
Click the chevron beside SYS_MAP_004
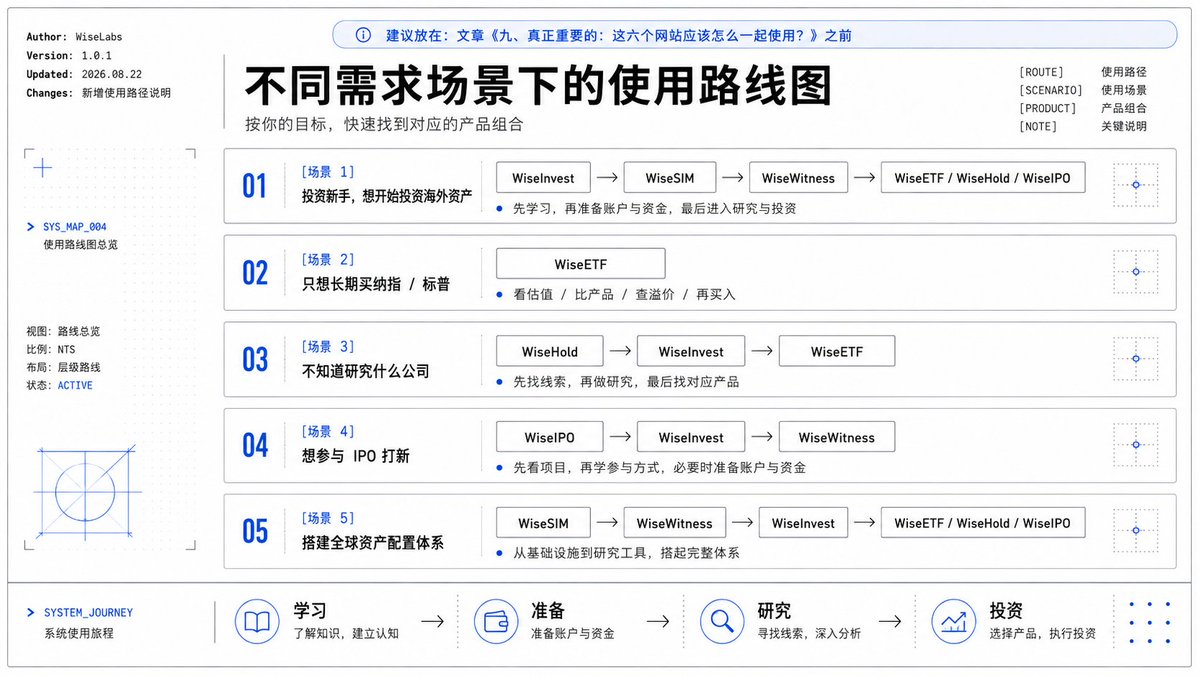coord(31,226)
